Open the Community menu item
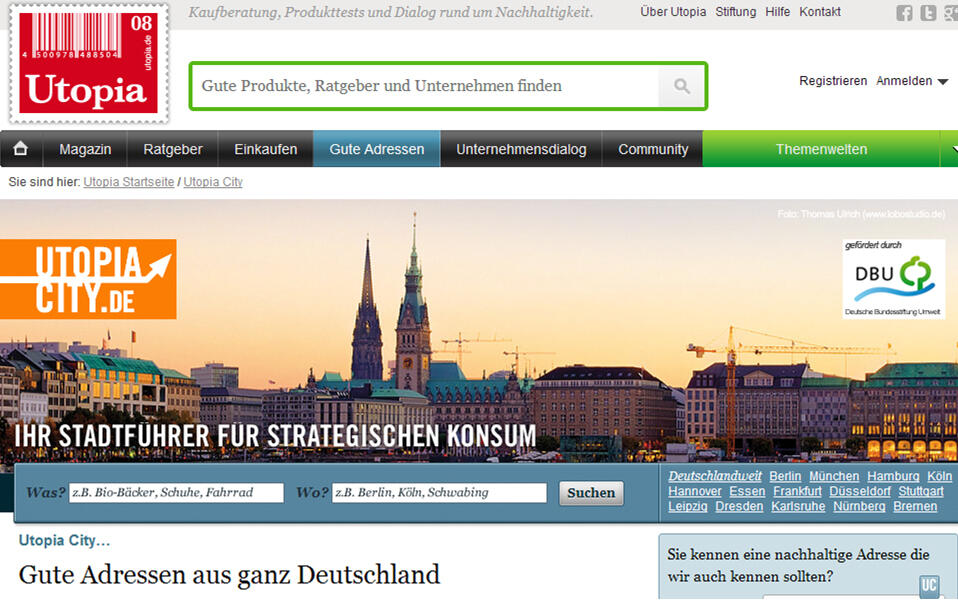The width and height of the screenshot is (958, 603). coord(652,148)
